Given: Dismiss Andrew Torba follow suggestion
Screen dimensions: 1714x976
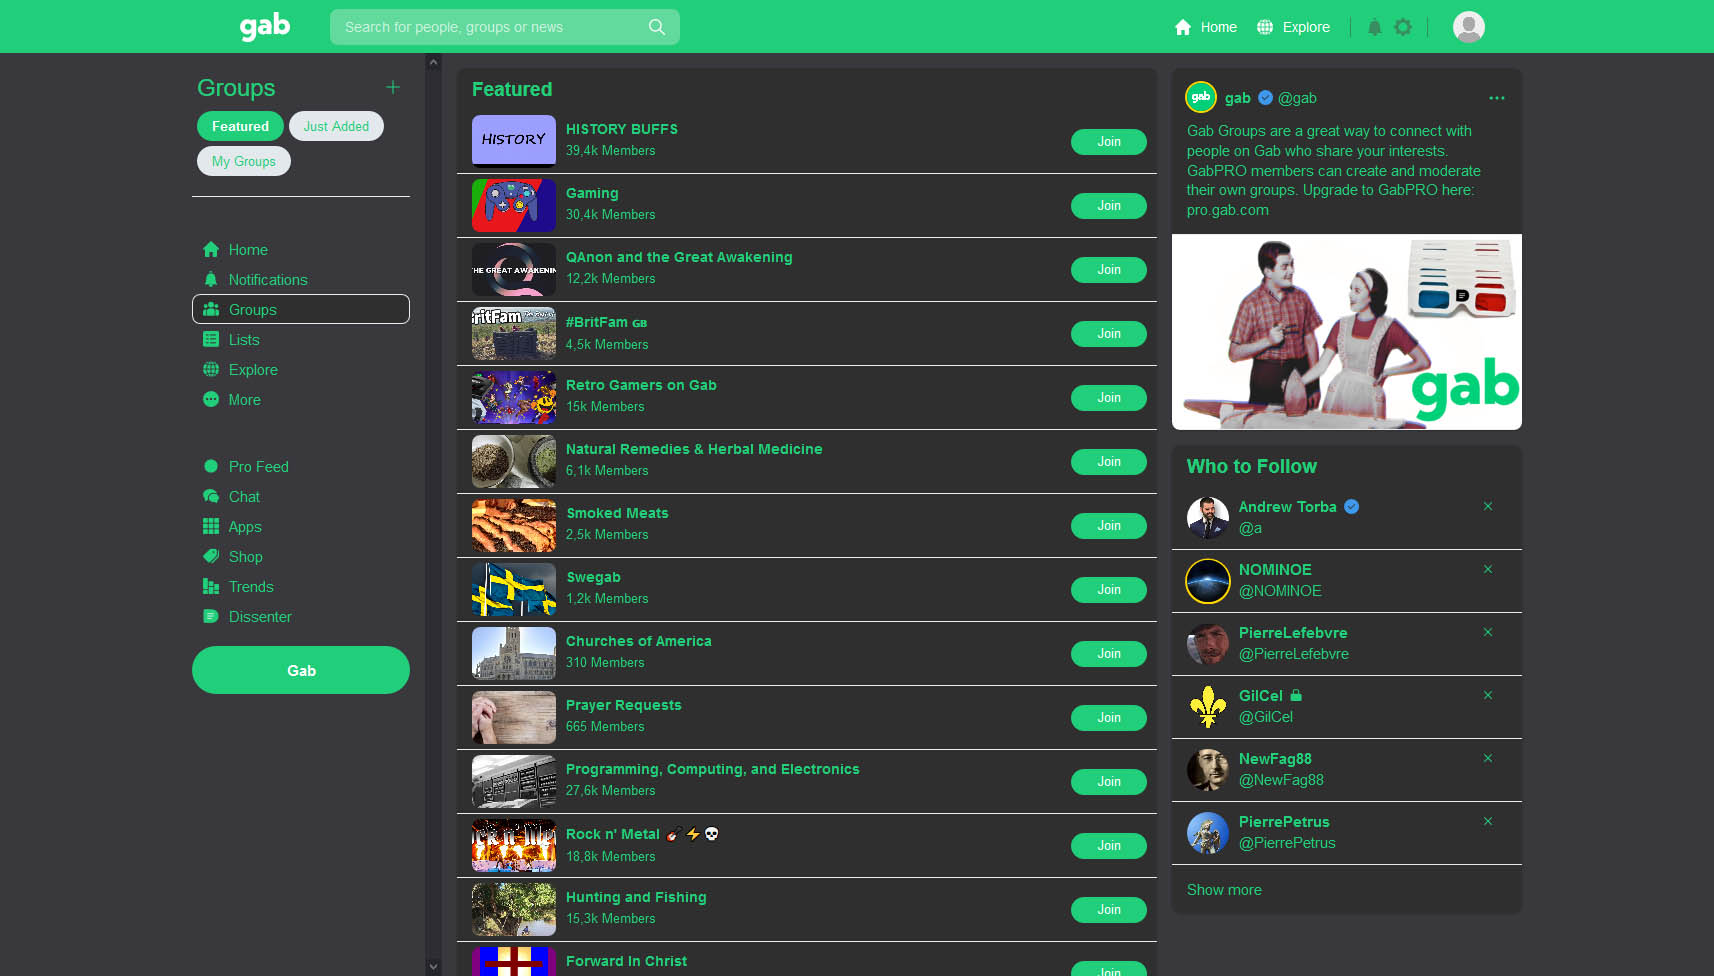Looking at the screenshot, I should [x=1488, y=506].
